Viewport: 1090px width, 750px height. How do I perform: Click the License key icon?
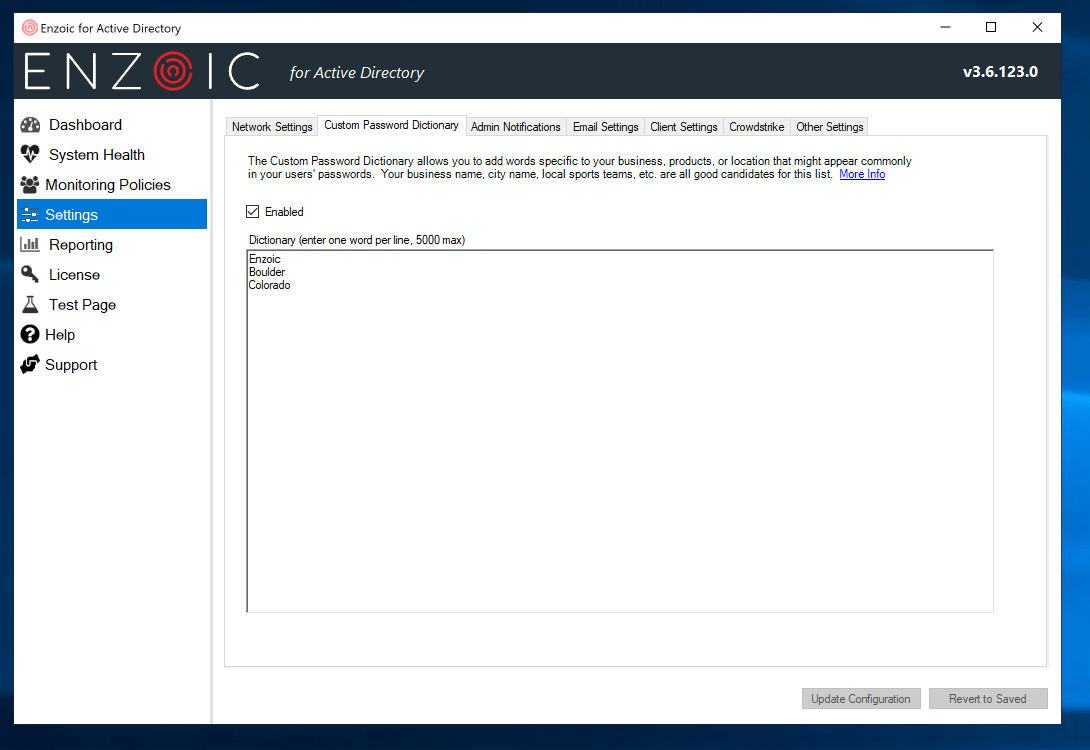pos(30,275)
